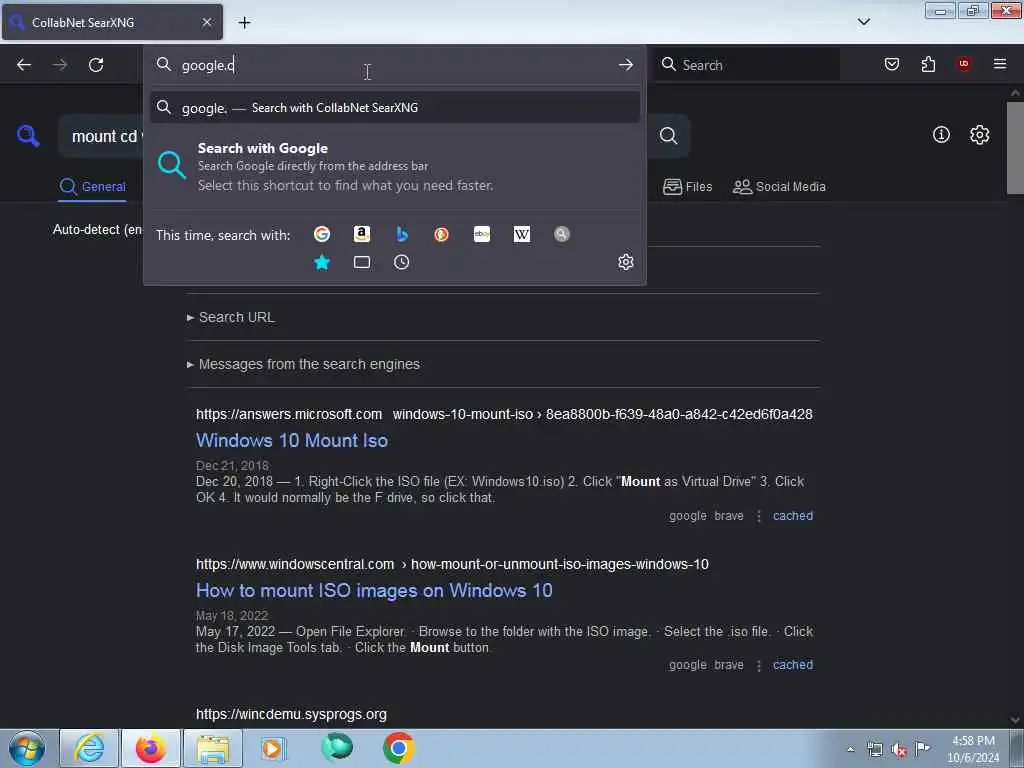Image resolution: width=1024 pixels, height=768 pixels.
Task: Open SearXNG preferences gear icon
Action: (980, 135)
